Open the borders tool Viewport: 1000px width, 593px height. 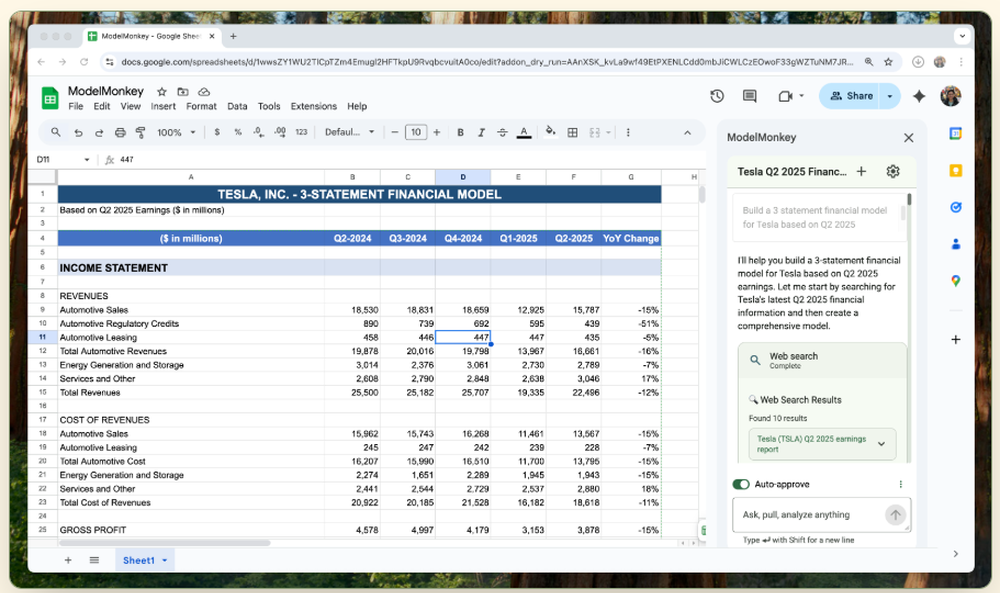pyautogui.click(x=573, y=132)
